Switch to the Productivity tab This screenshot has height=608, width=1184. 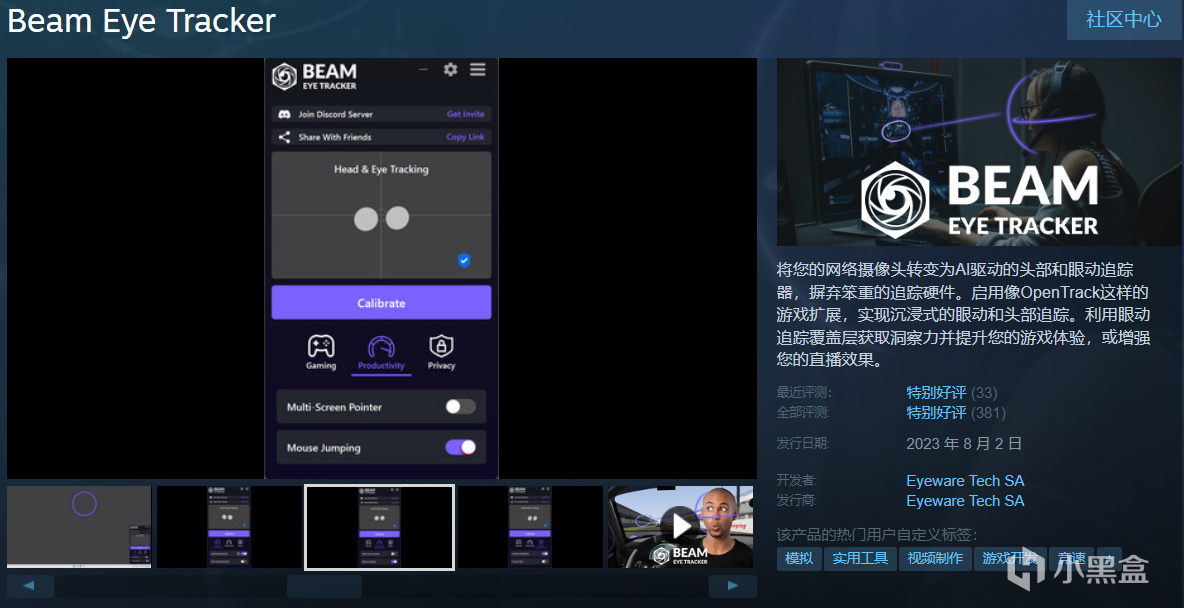click(381, 353)
